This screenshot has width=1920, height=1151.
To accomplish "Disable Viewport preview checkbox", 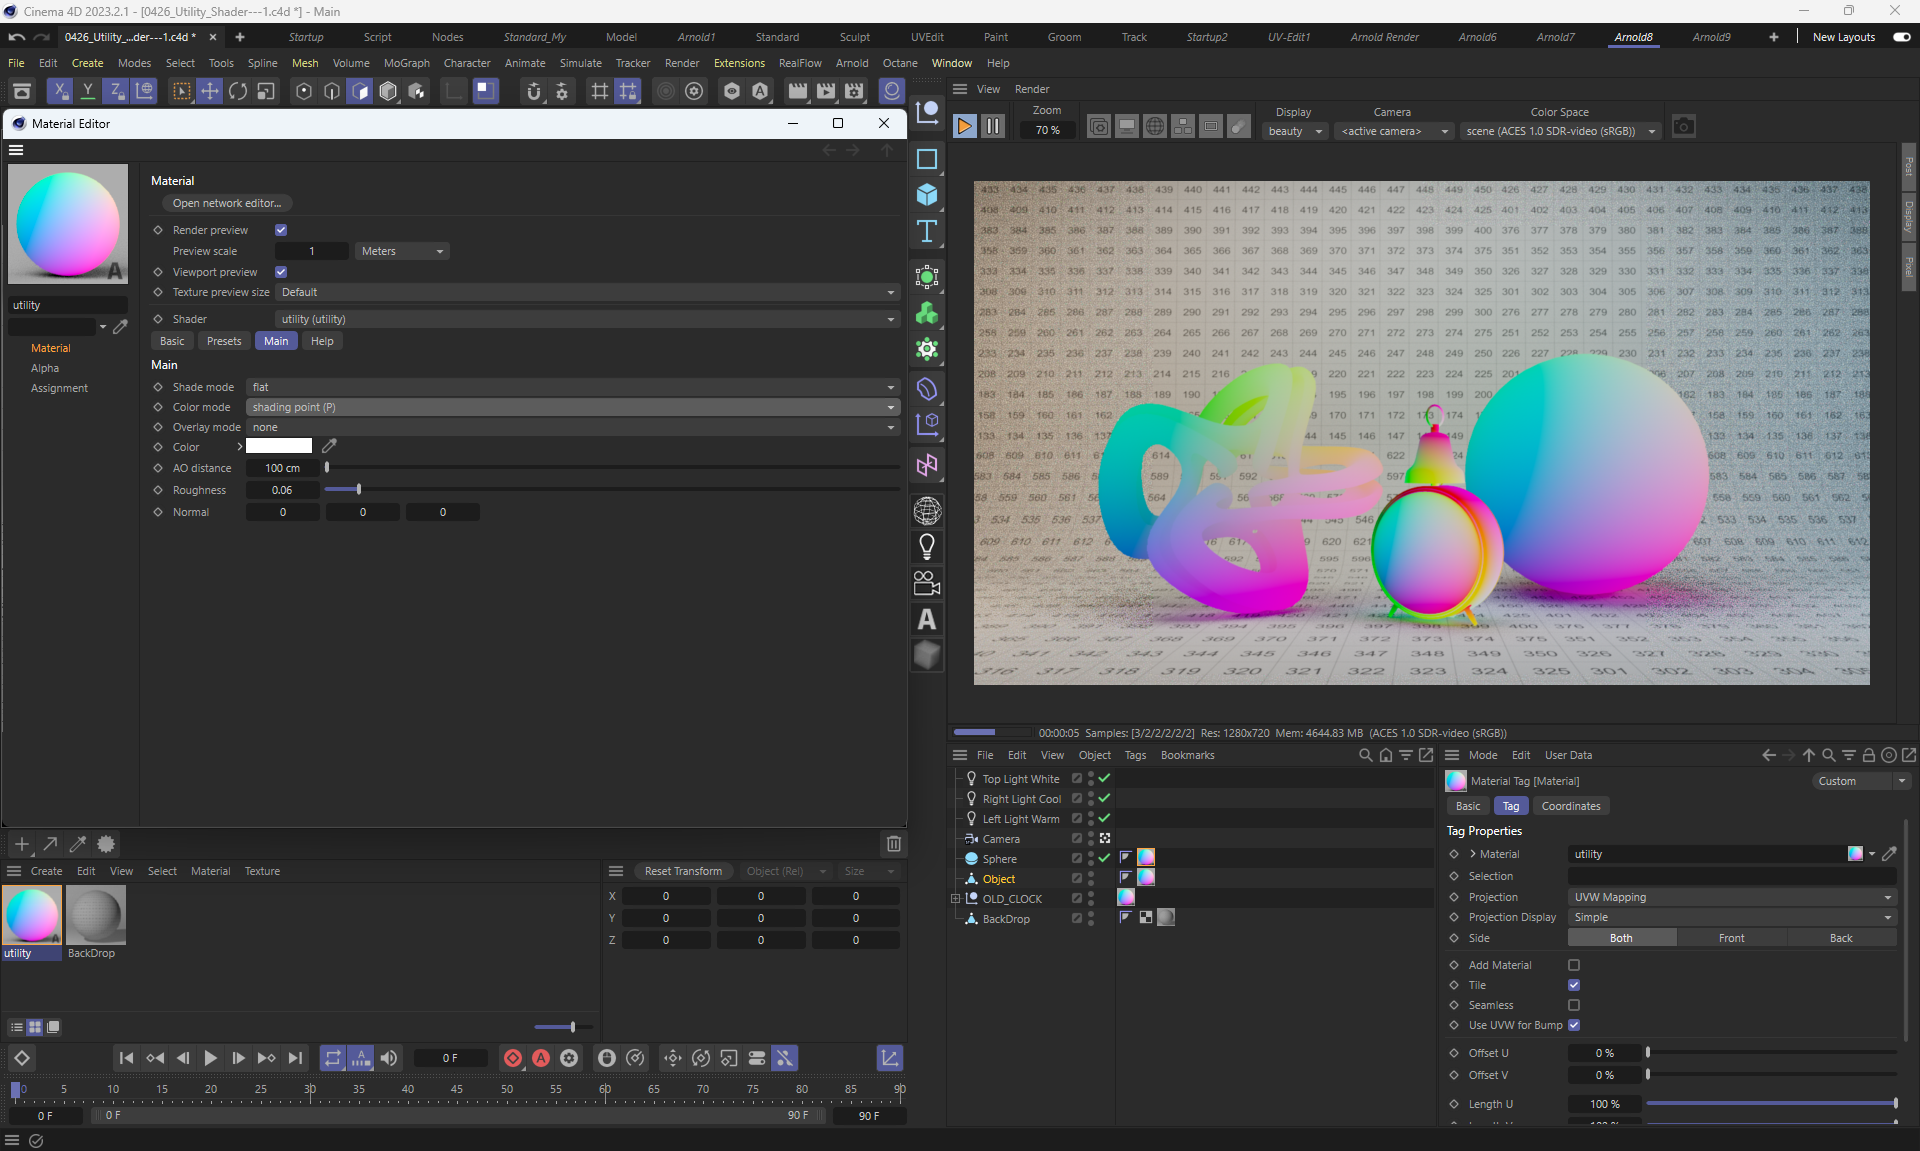I will click(281, 272).
